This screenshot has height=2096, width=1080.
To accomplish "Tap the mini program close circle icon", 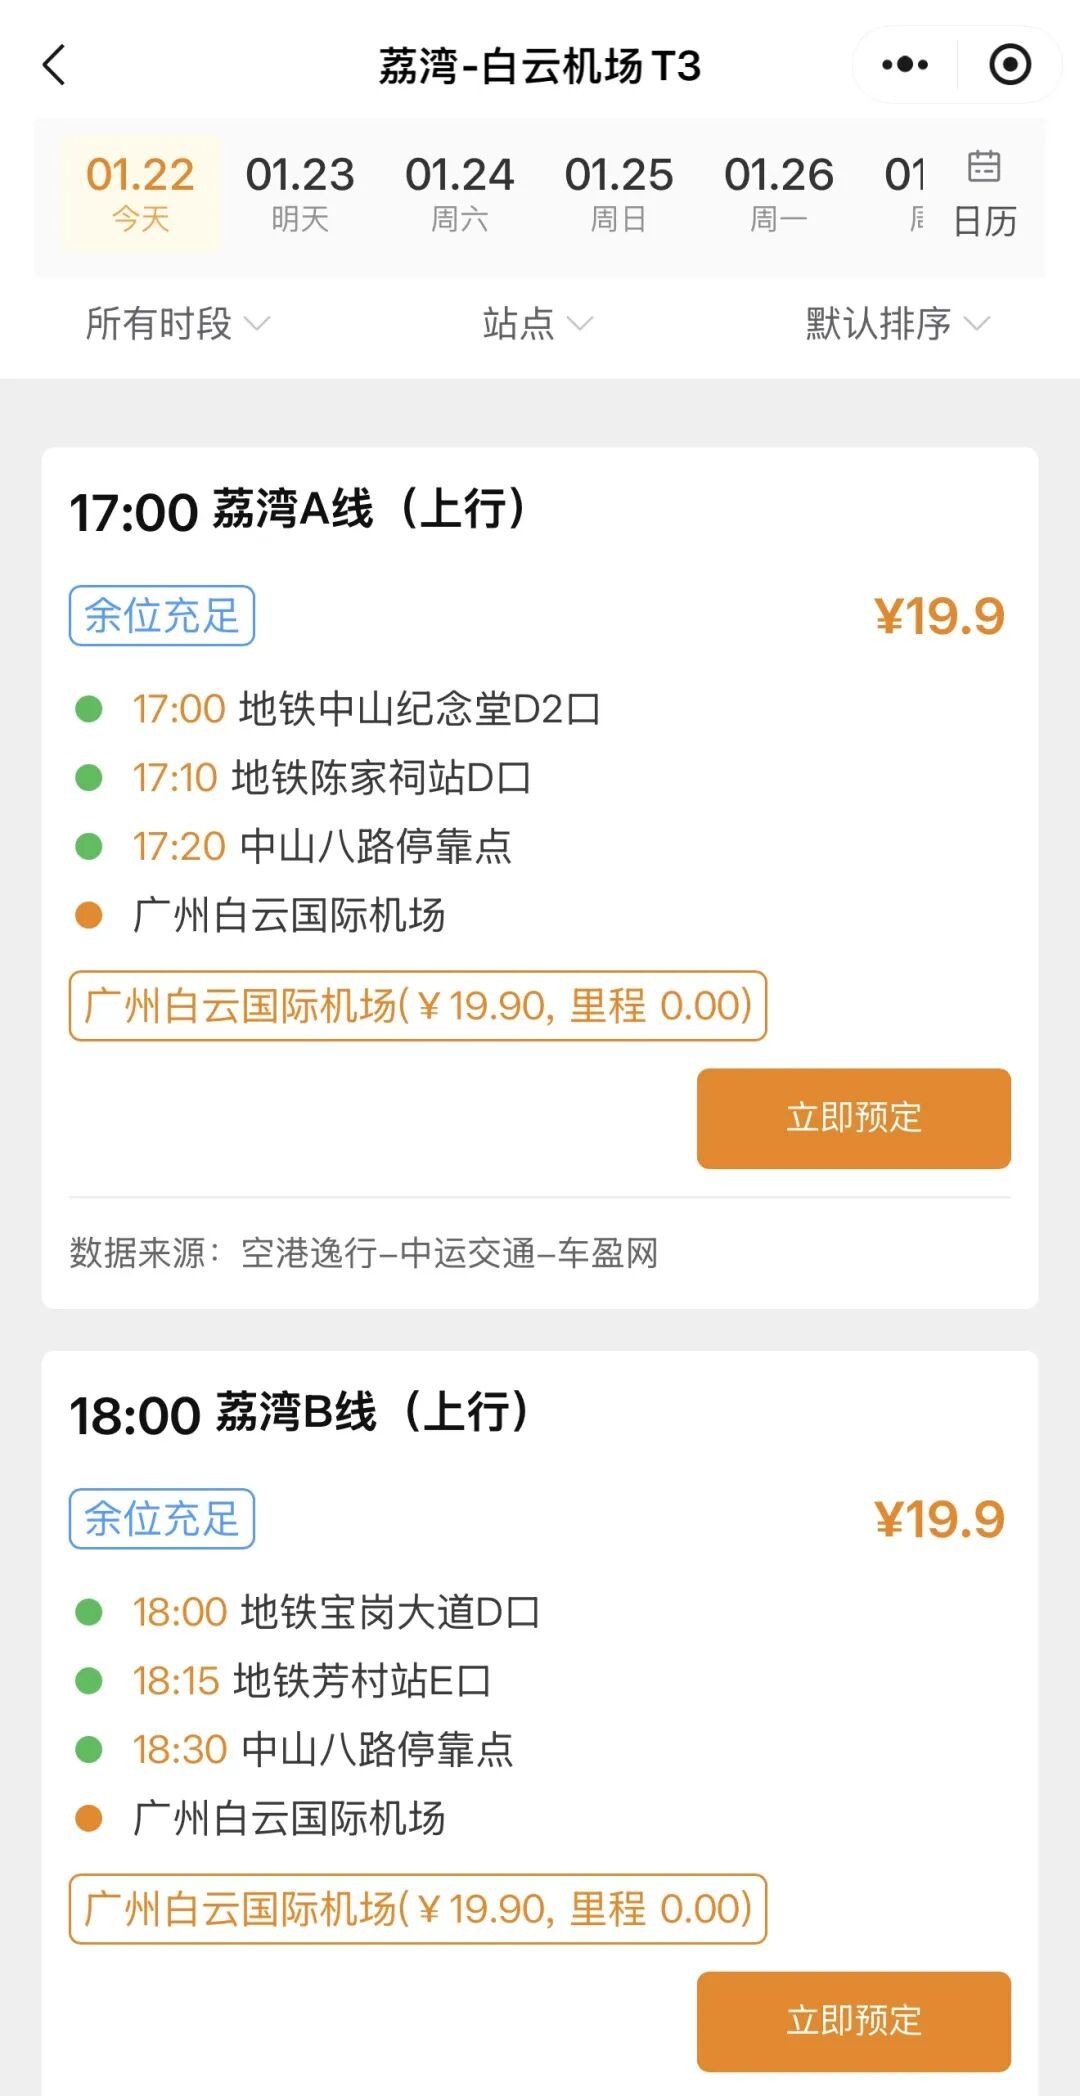I will [1010, 65].
